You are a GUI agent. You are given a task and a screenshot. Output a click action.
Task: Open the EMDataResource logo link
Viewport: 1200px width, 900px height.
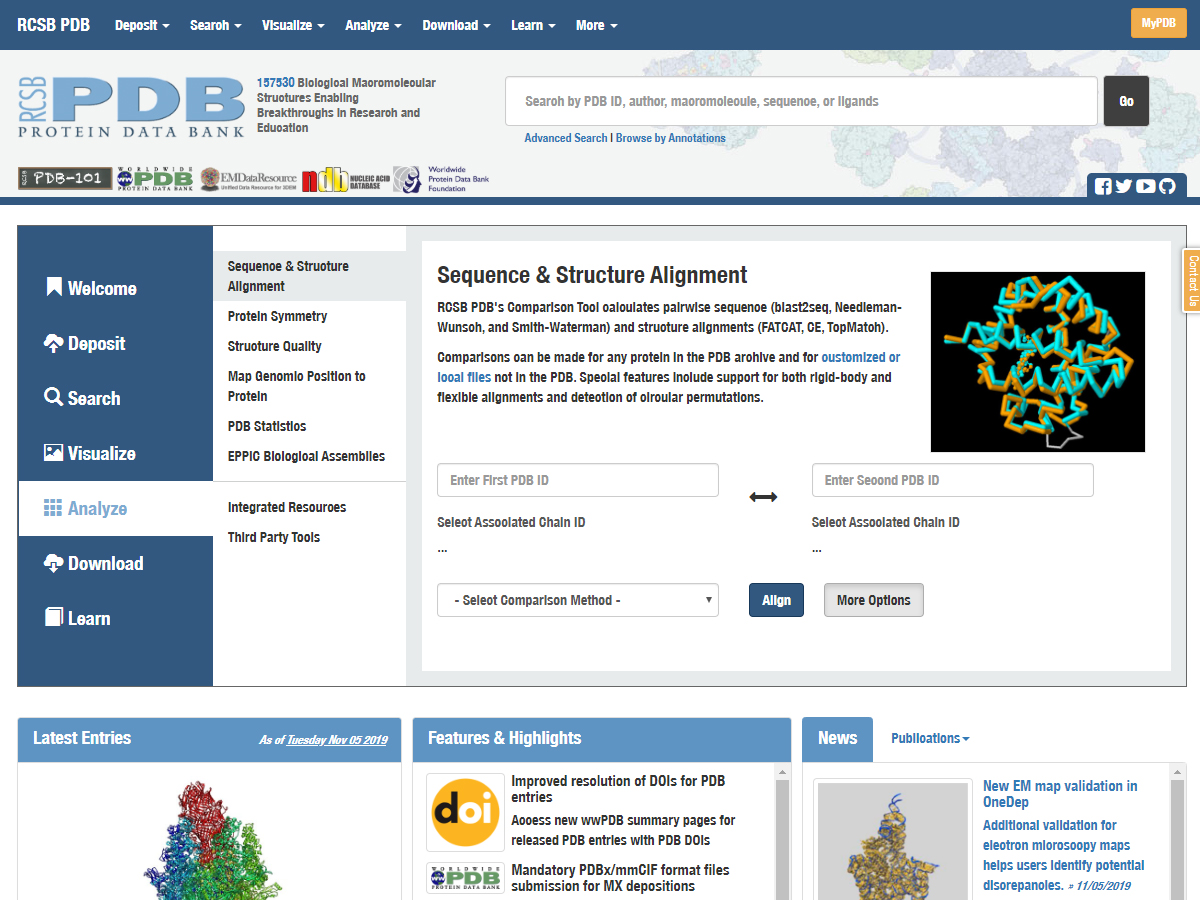tap(247, 179)
